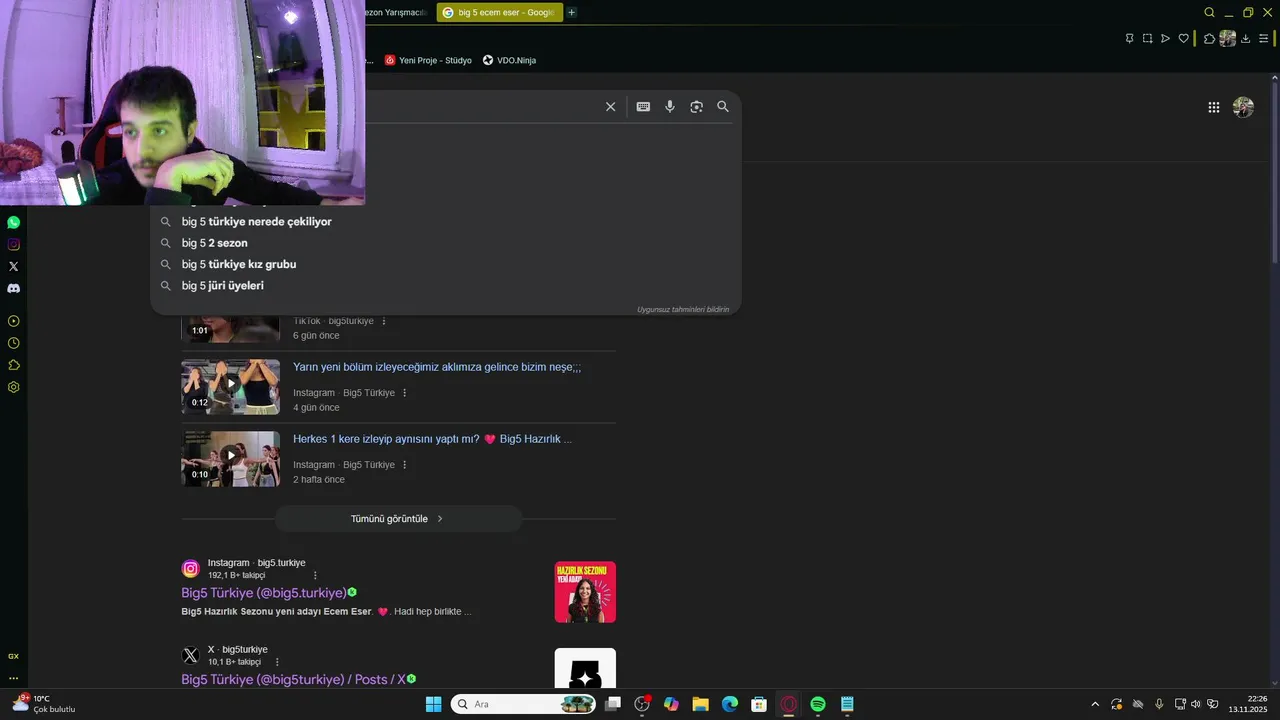Switch to the 'Yarışmacıla' tab
Viewport: 1280px width, 720px height.
pyautogui.click(x=398, y=12)
